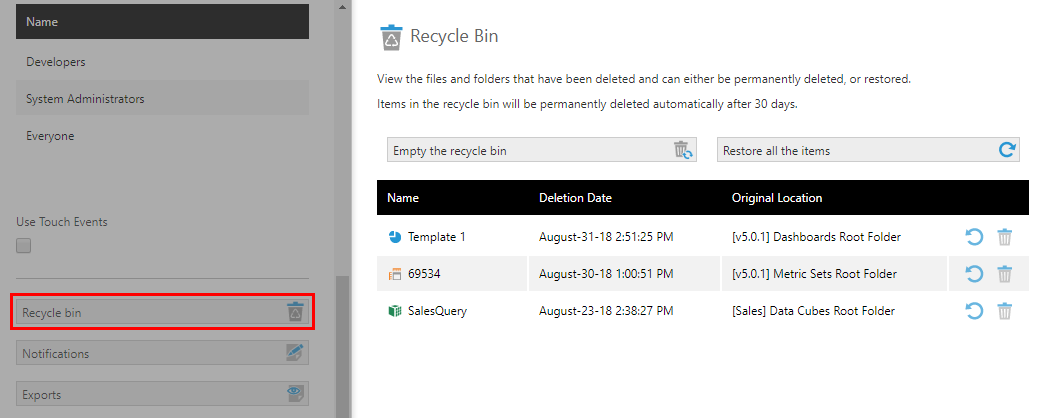
Task: Click the Recycle Bin header icon
Action: 391,37
